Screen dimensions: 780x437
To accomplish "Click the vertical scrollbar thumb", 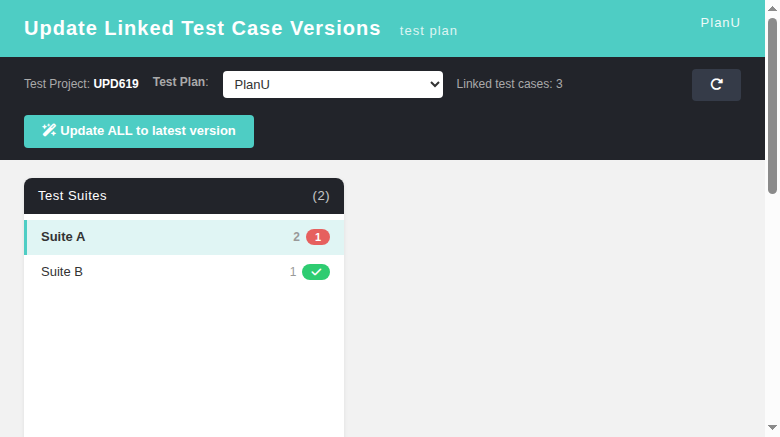I will point(773,106).
